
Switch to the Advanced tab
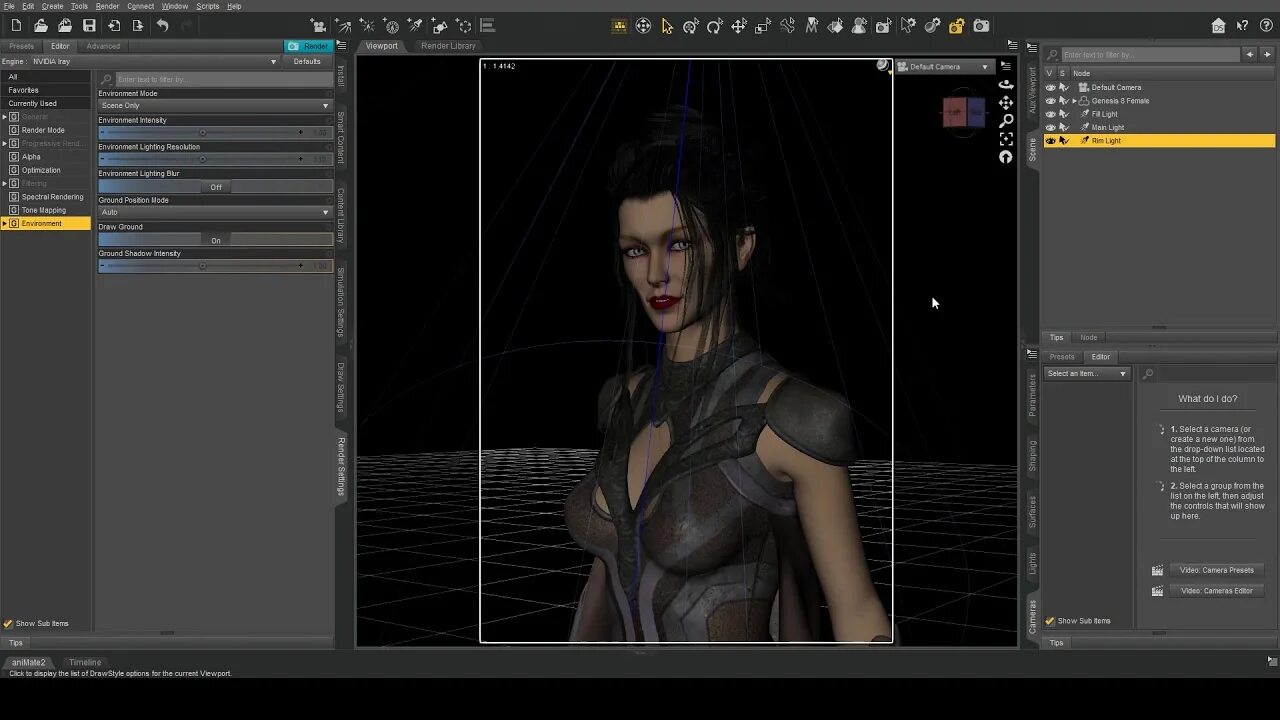[103, 46]
